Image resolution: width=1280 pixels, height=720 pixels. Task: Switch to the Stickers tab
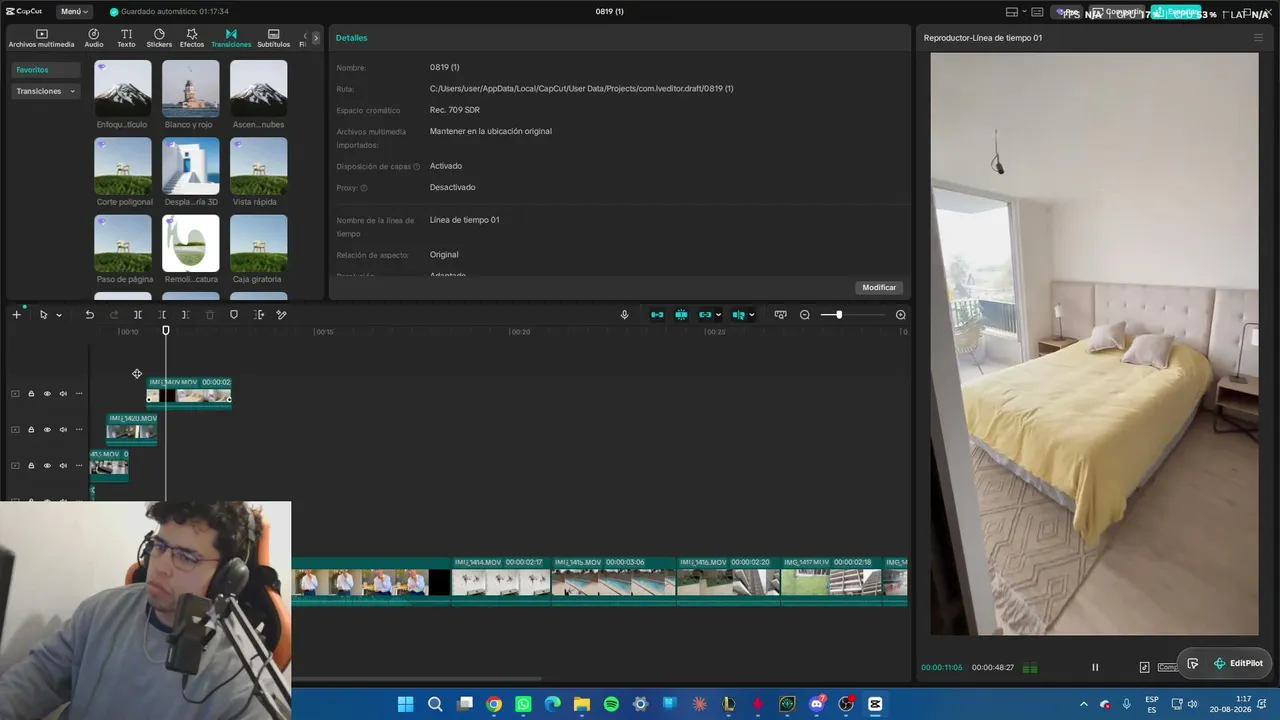(159, 38)
